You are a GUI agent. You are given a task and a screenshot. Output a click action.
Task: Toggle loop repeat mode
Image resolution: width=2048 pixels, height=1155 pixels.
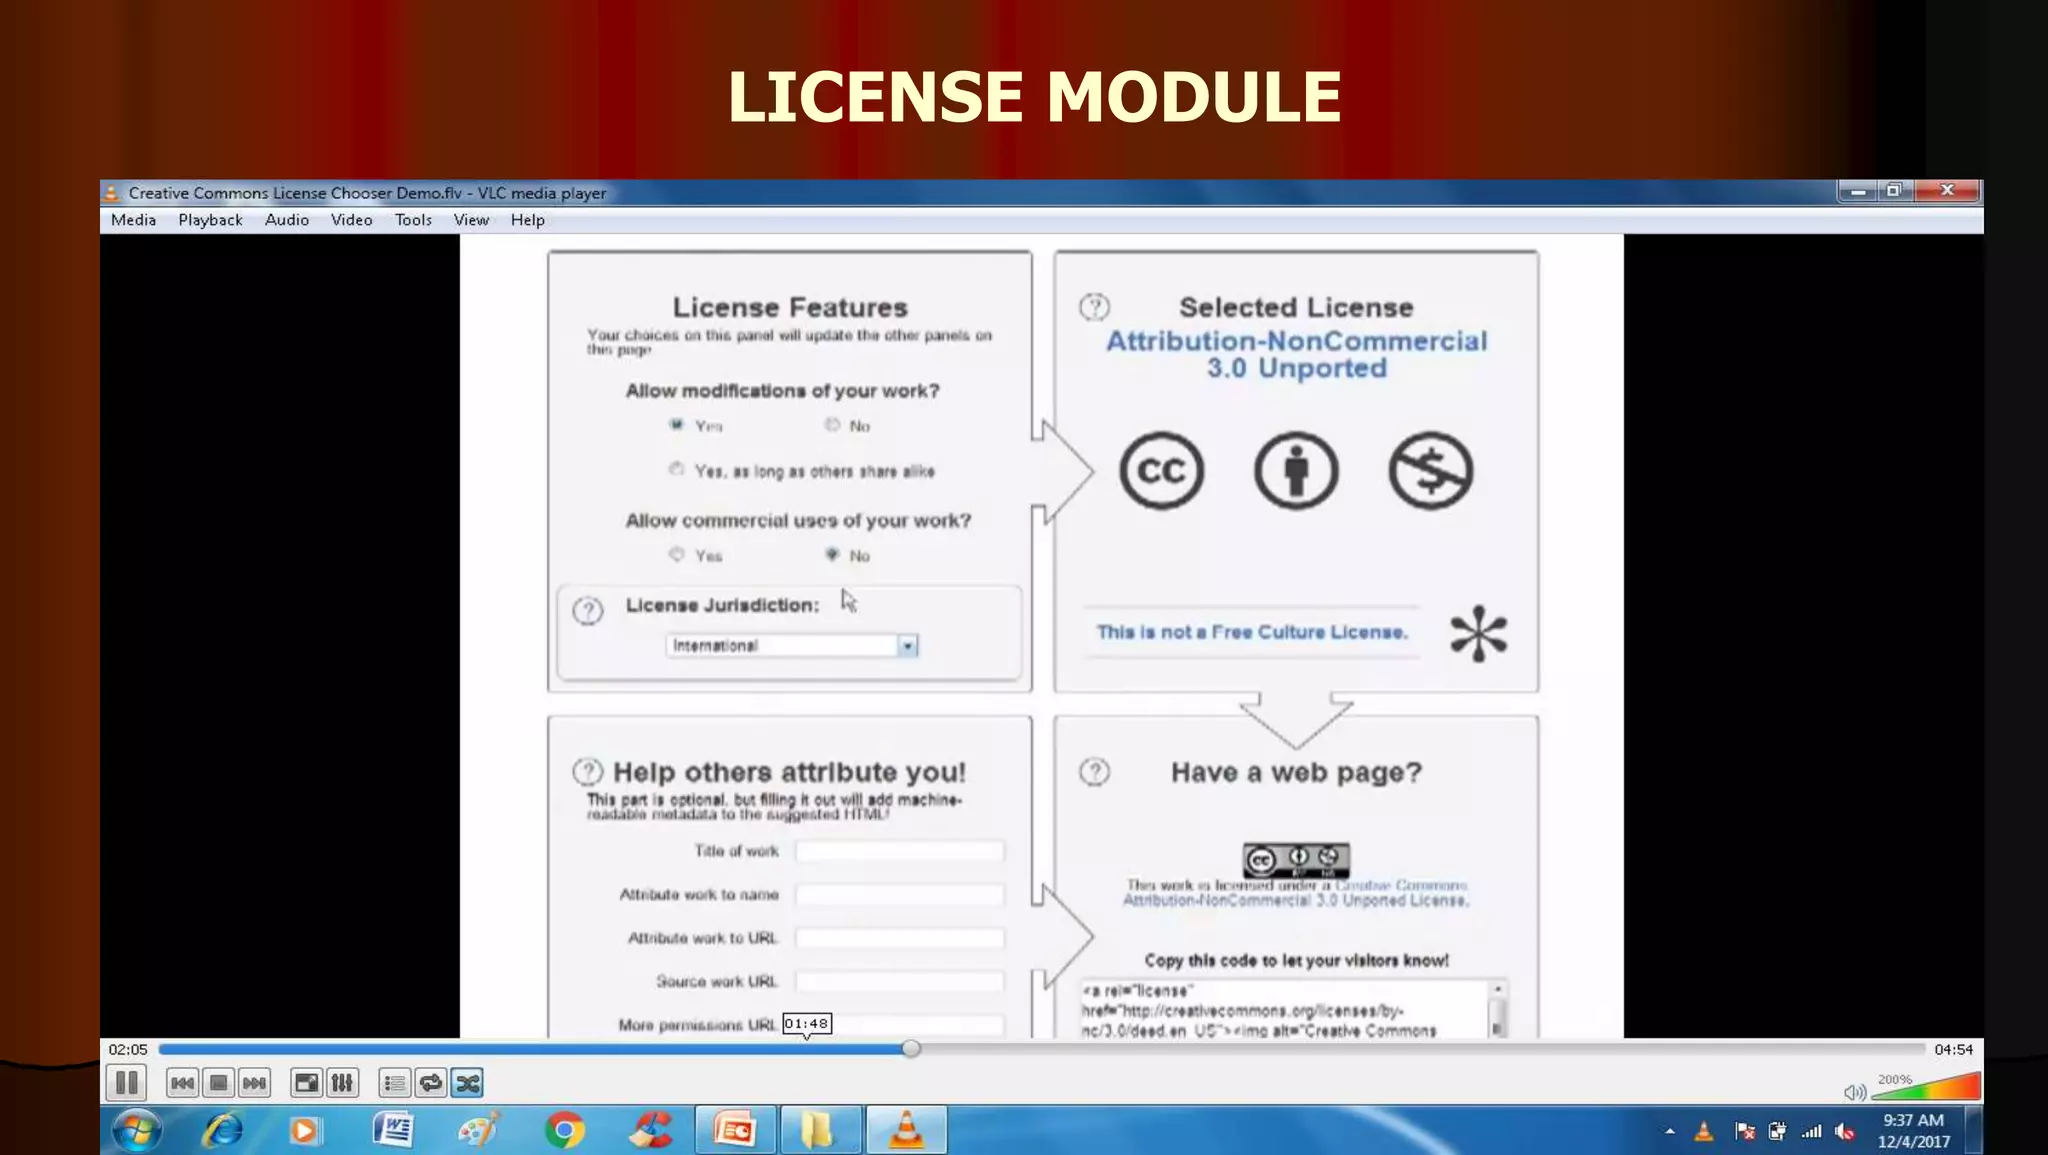(x=430, y=1083)
